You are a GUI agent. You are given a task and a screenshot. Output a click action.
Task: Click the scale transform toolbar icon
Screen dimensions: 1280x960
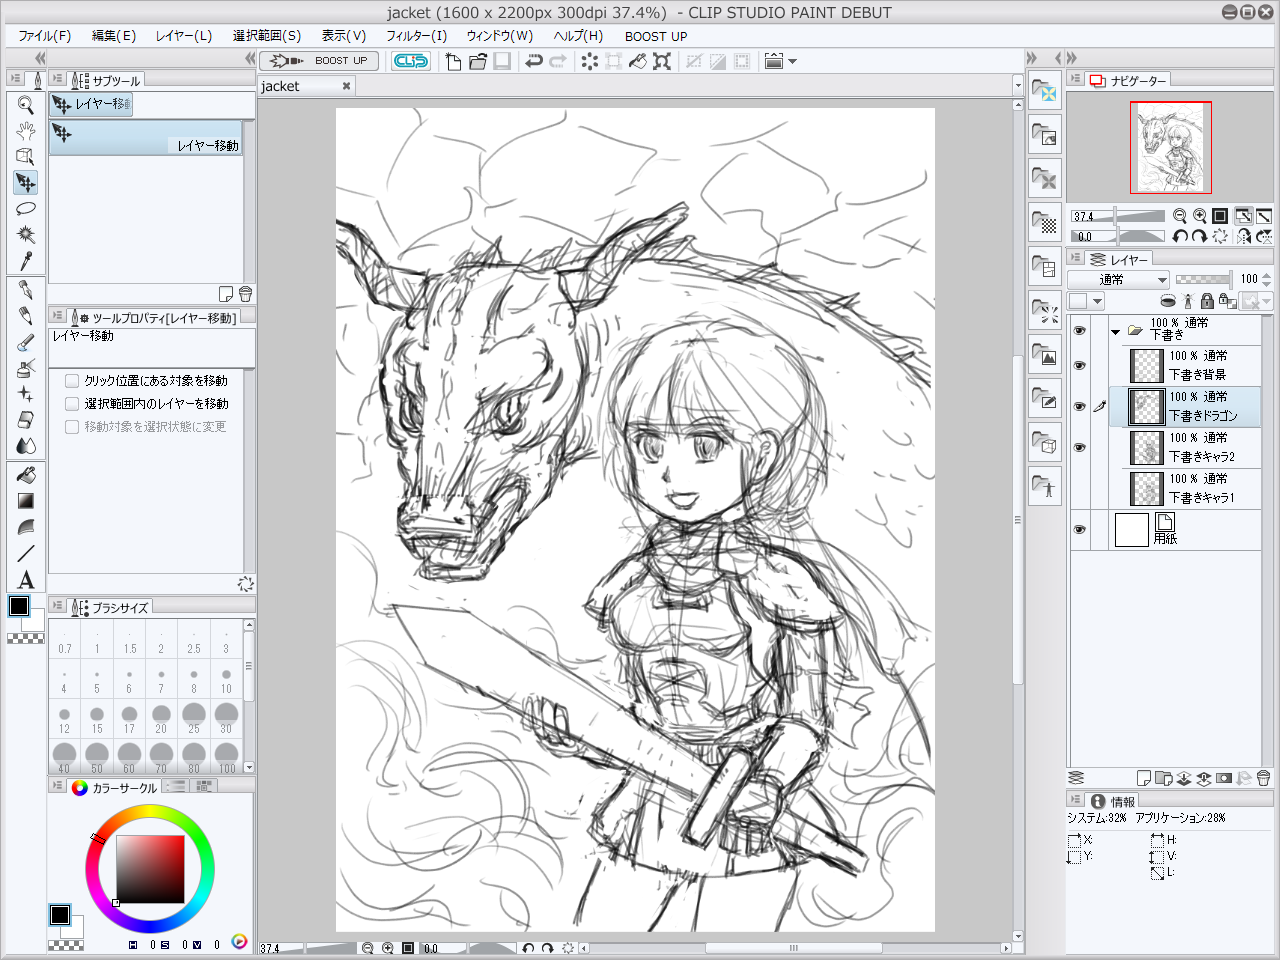[662, 61]
